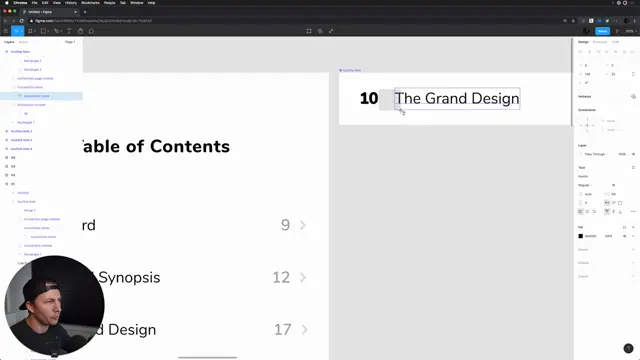This screenshot has height=360, width=640.
Task: Add a stroke with the plus icon
Action: tap(633, 249)
